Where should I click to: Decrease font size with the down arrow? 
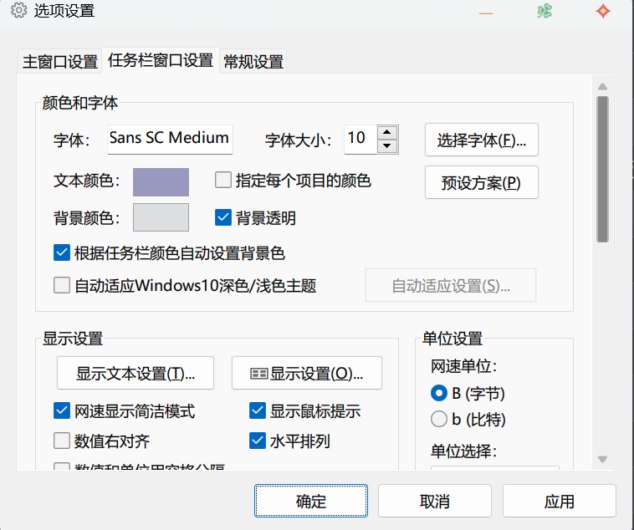coord(387,146)
